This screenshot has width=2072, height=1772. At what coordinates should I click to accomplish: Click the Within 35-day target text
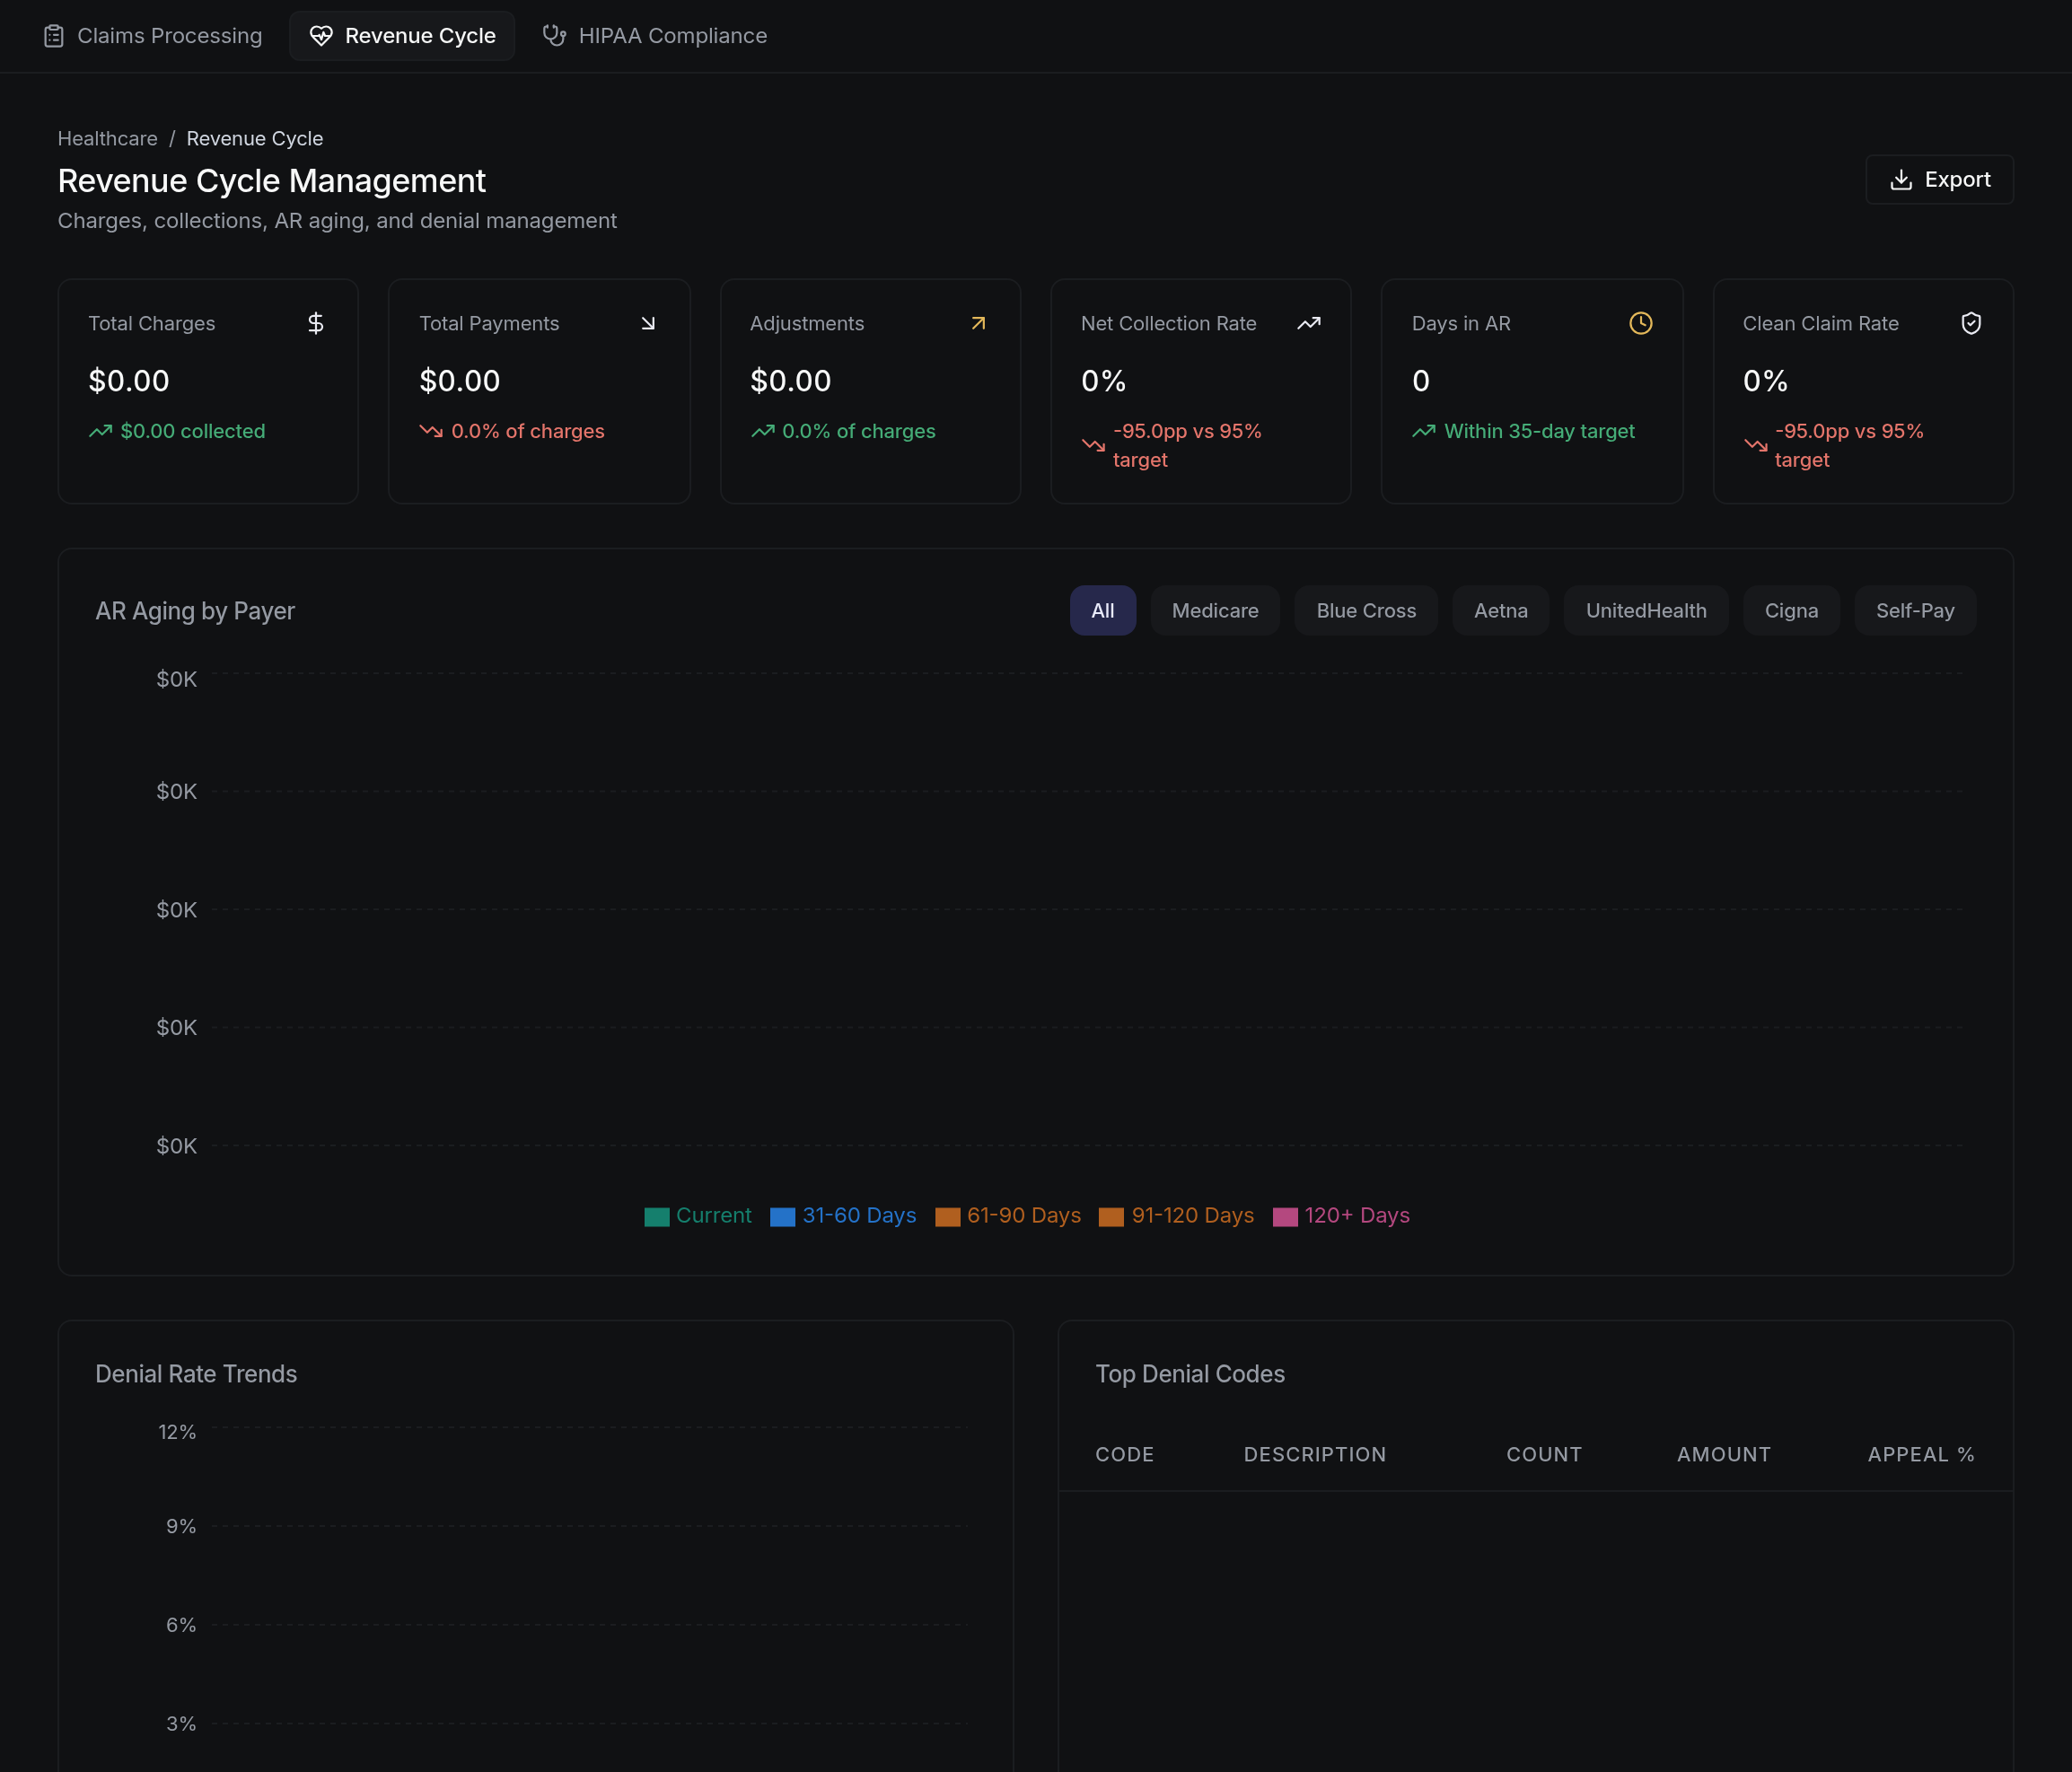click(x=1539, y=431)
